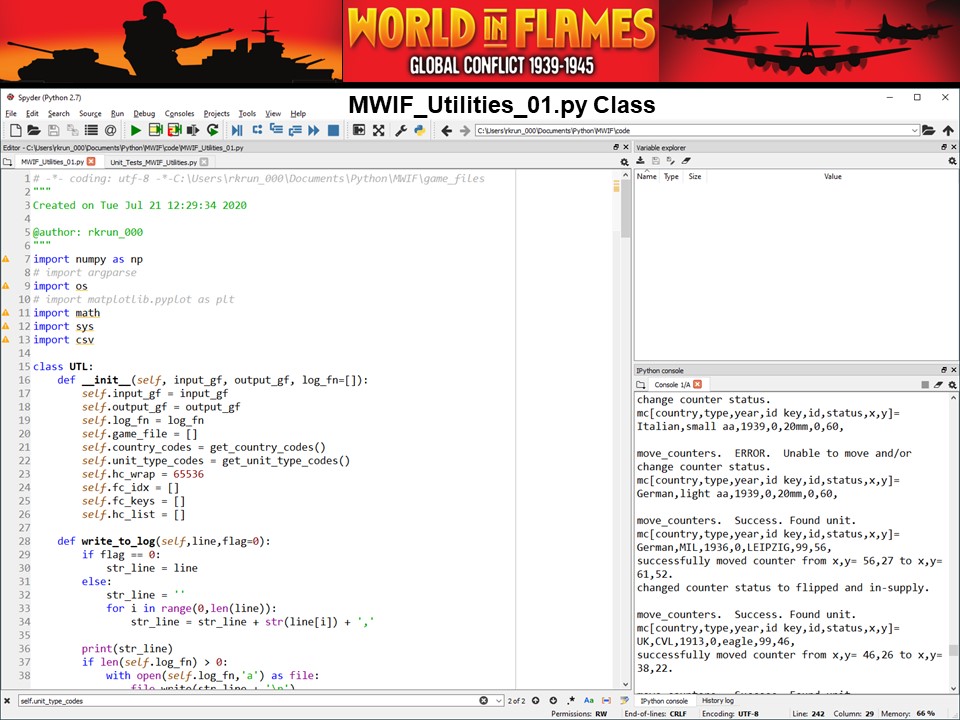Open the browse tabs list icon
Screen dimensions: 960x720
[91, 130]
